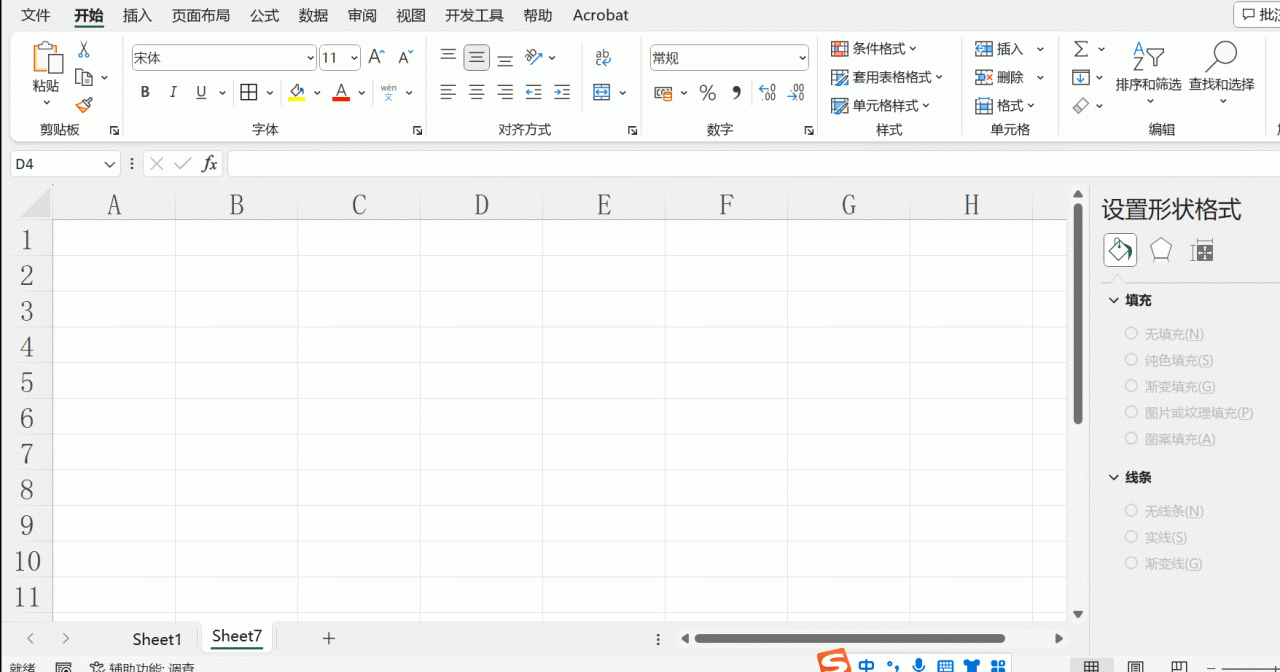Image resolution: width=1280 pixels, height=672 pixels.
Task: Decrease decimal places
Action: tap(796, 93)
